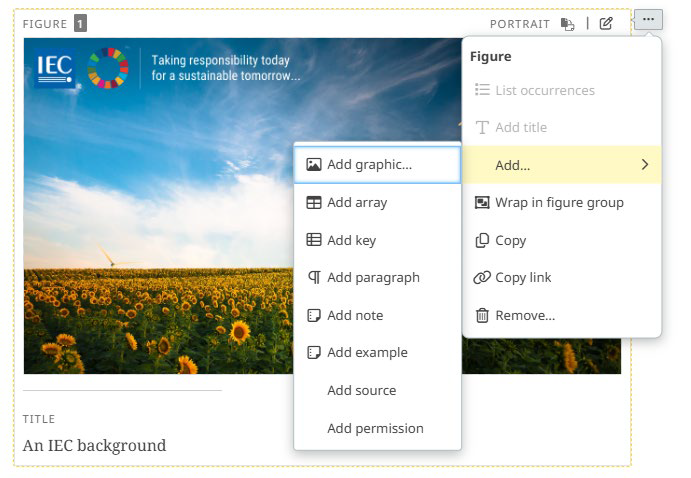Click the image icon beside Add graphic
Screen dimensions: 691x478
click(314, 164)
